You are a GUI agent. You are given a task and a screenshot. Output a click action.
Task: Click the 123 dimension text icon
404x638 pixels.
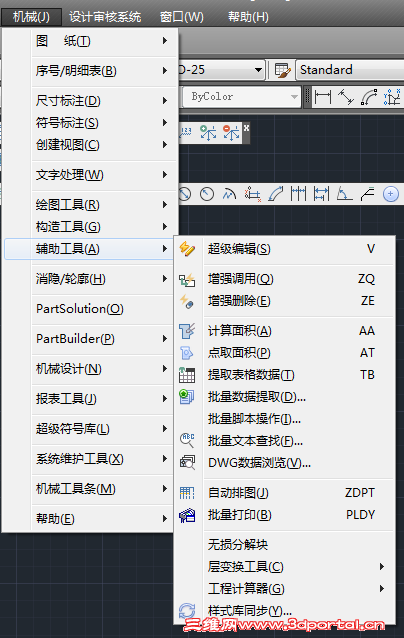pyautogui.click(x=186, y=133)
